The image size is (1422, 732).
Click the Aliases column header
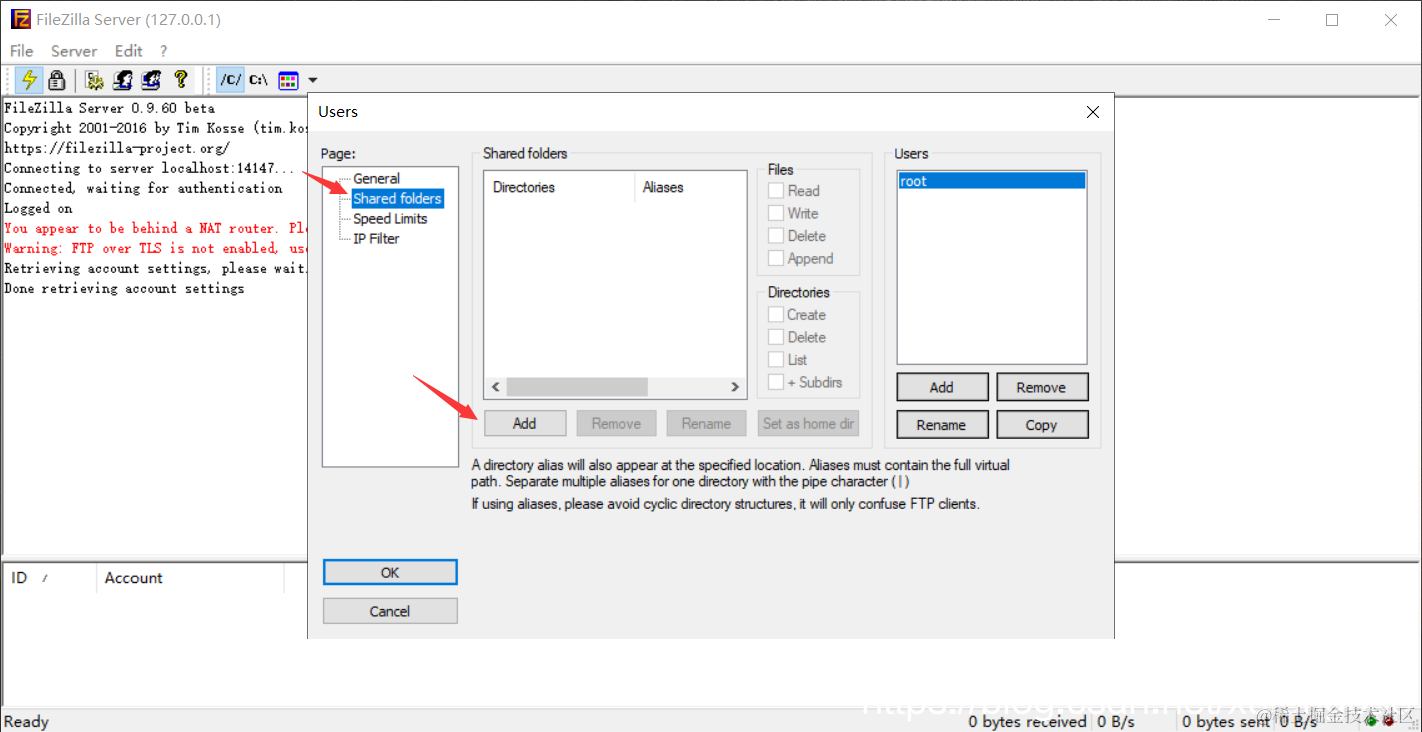pyautogui.click(x=690, y=187)
